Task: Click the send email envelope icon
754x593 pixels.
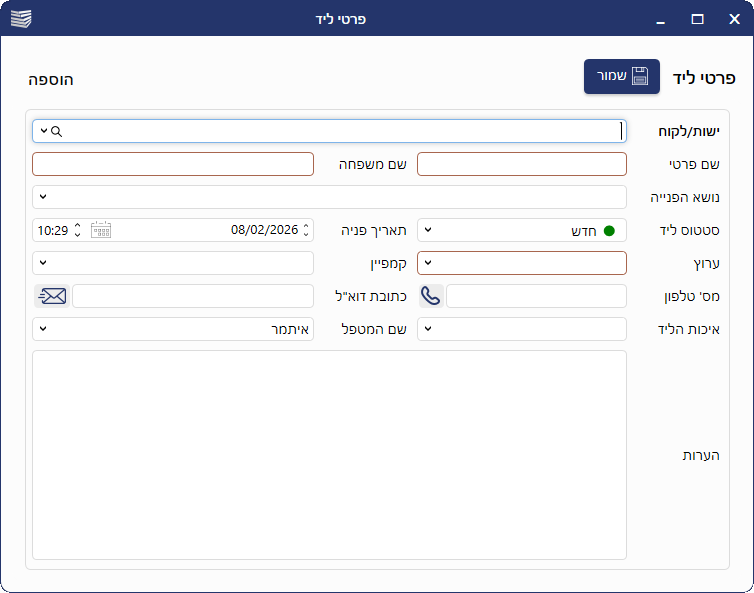Action: click(x=52, y=296)
